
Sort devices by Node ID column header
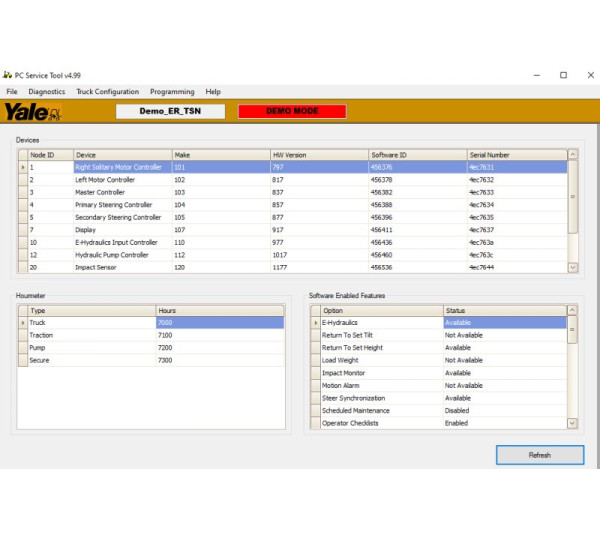click(x=50, y=155)
